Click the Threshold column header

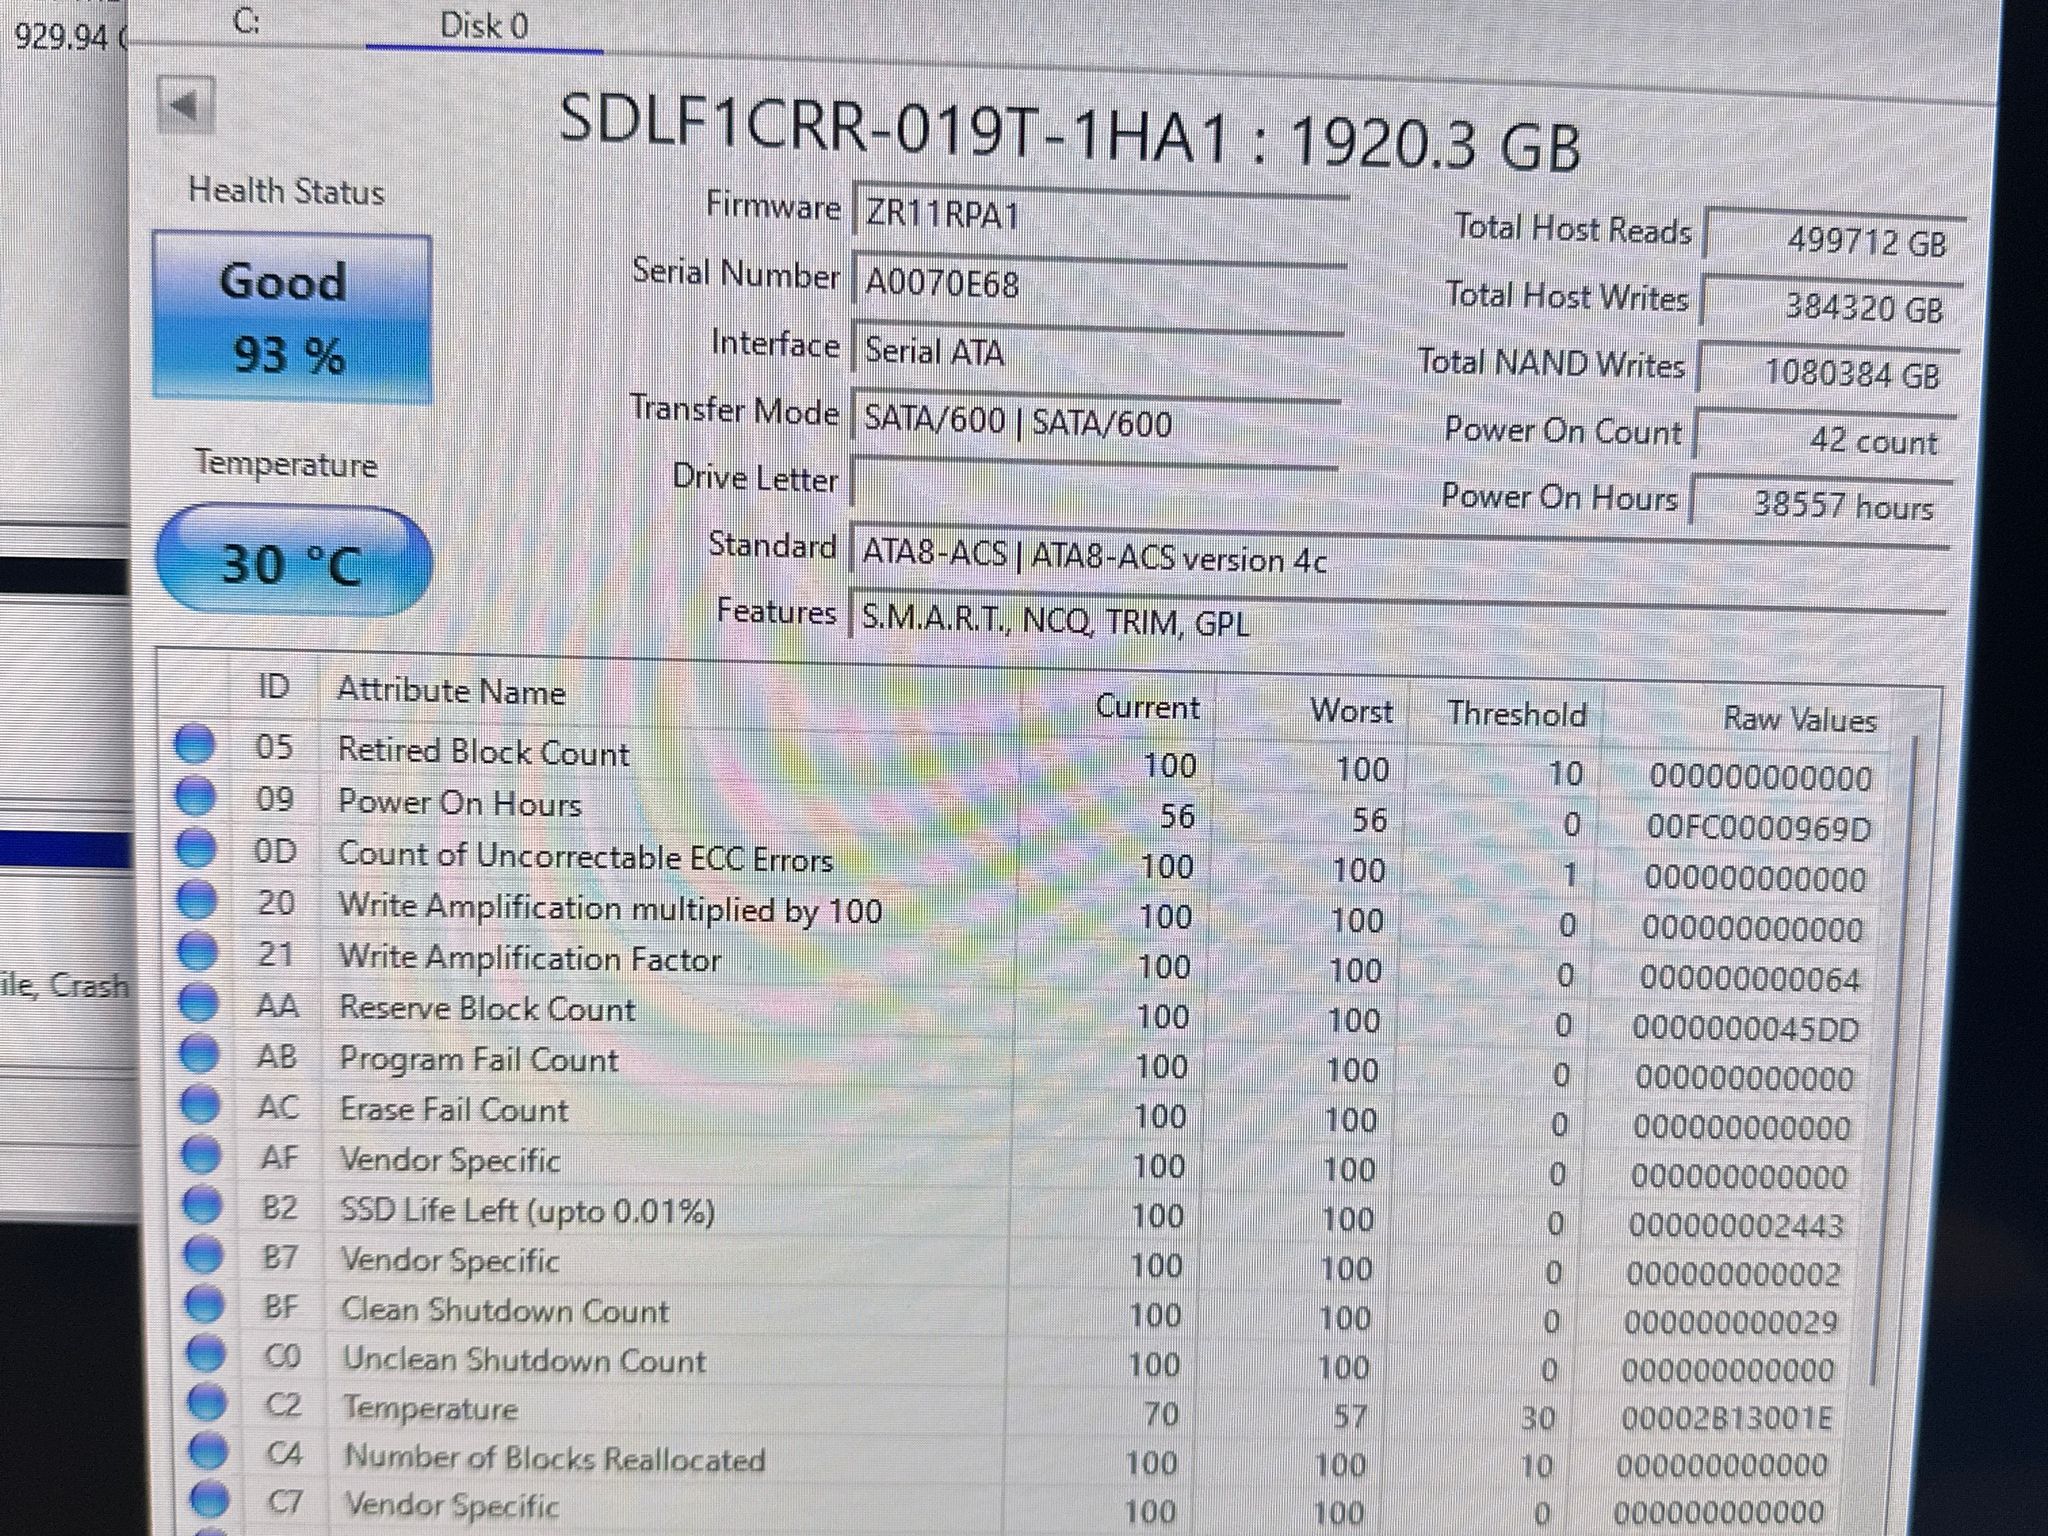[x=1517, y=714]
